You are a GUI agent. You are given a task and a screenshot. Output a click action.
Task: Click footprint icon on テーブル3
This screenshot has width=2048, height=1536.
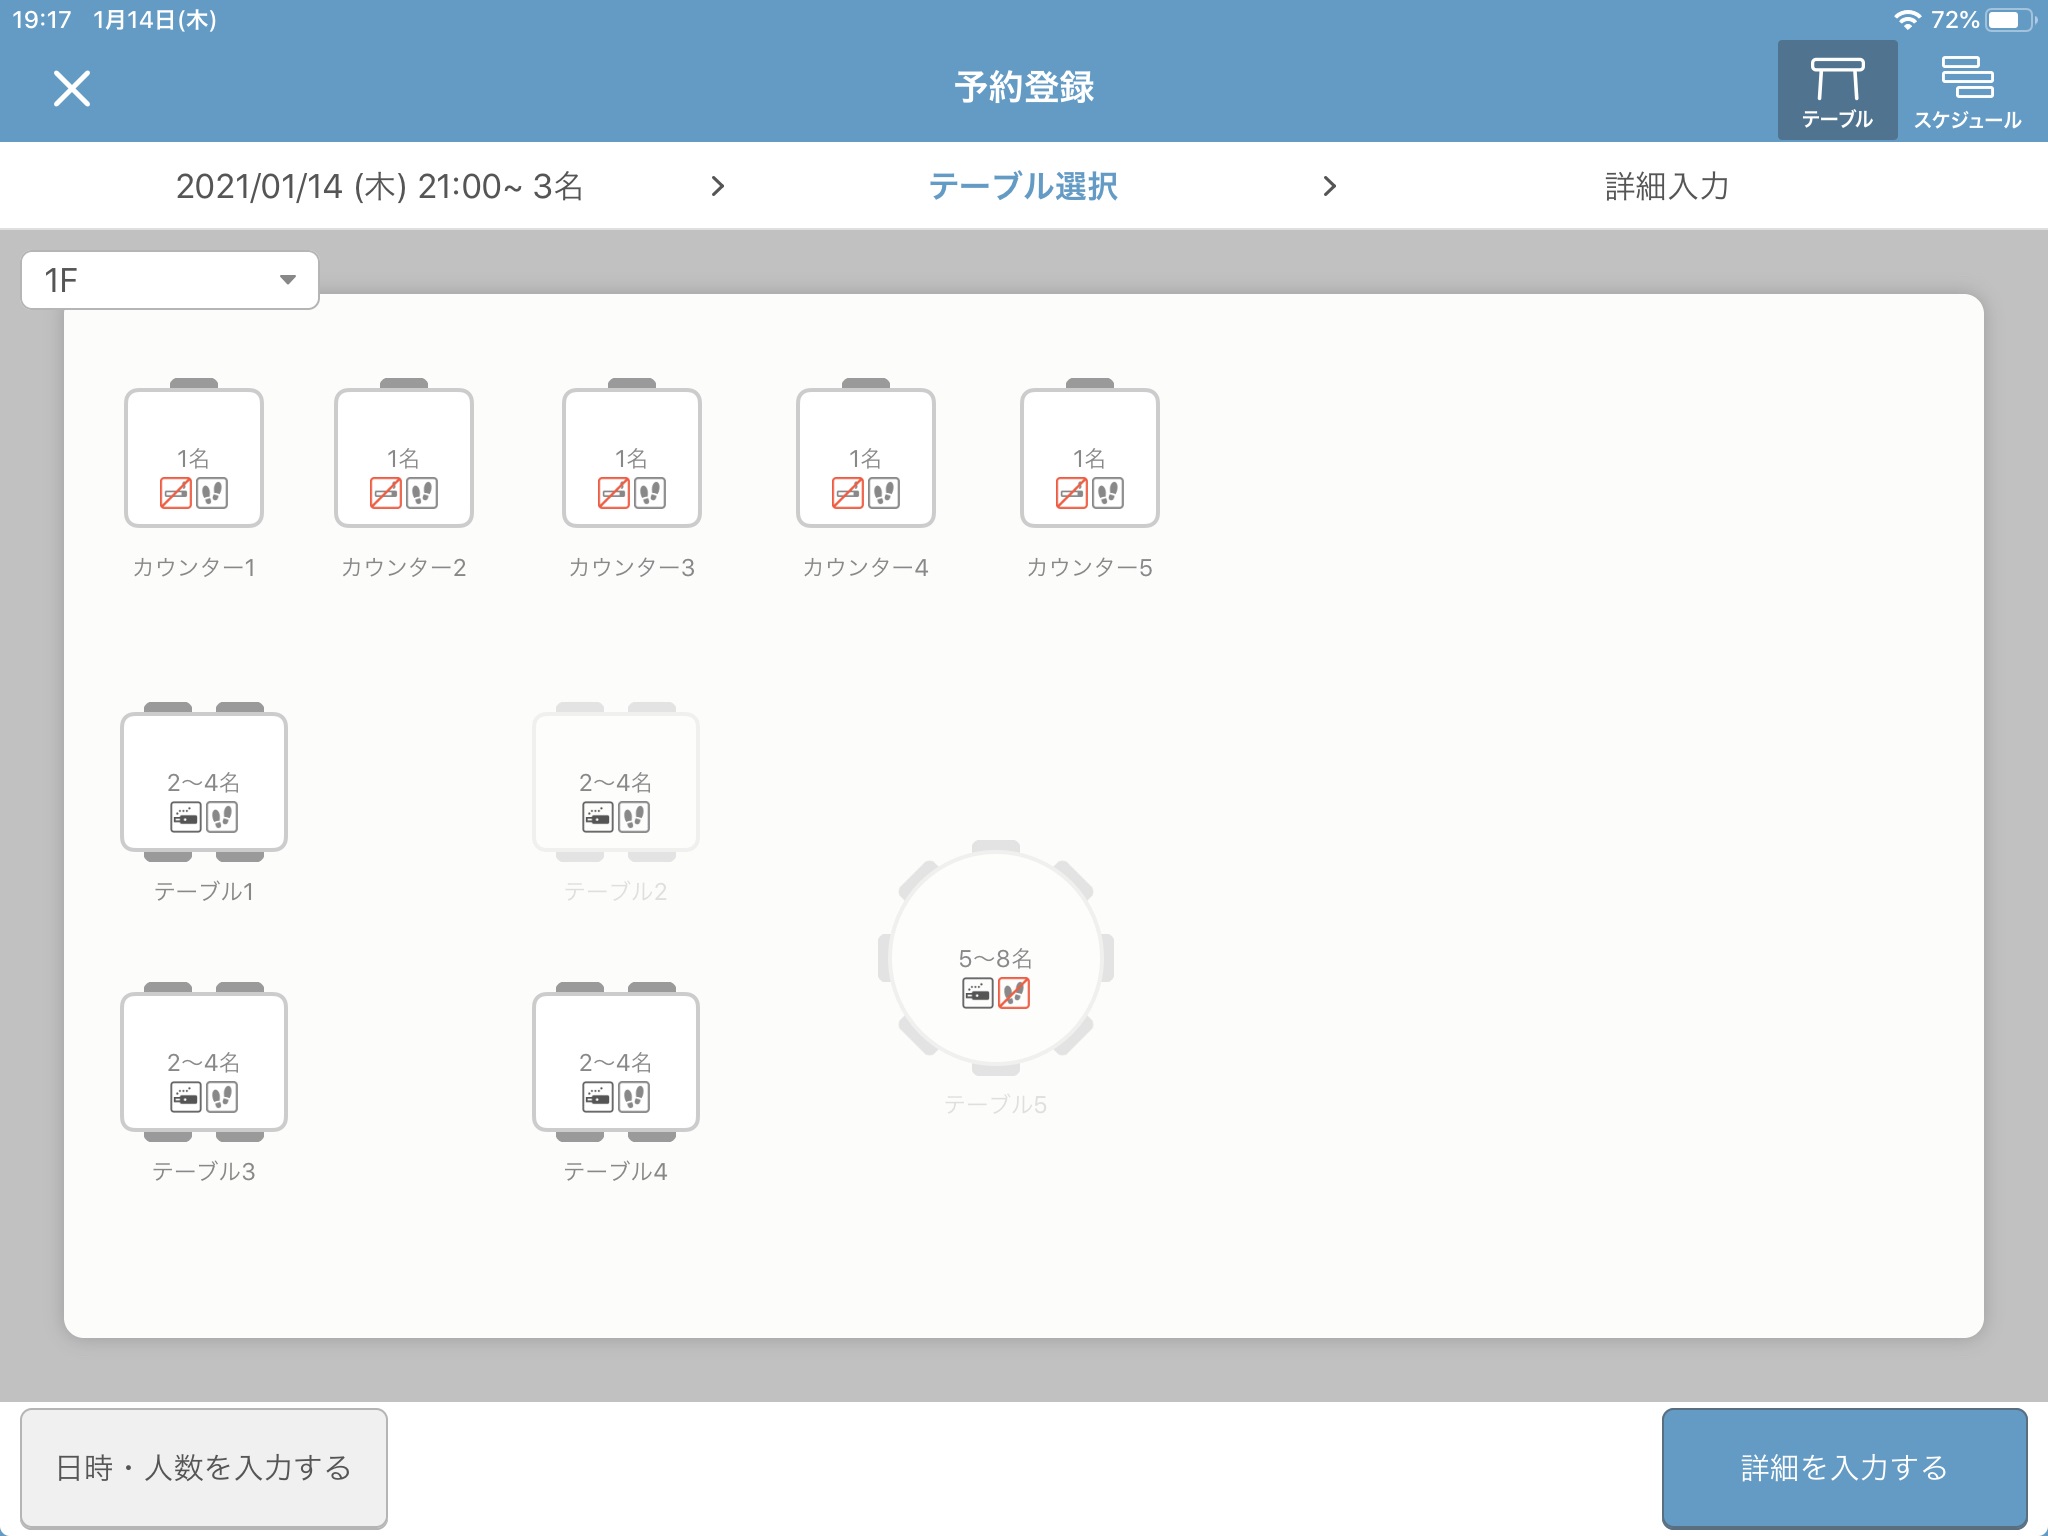click(222, 1097)
